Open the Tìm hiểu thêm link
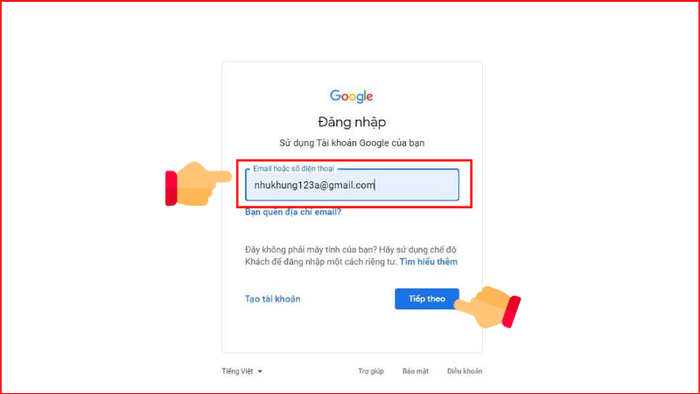700x394 pixels. coord(428,262)
